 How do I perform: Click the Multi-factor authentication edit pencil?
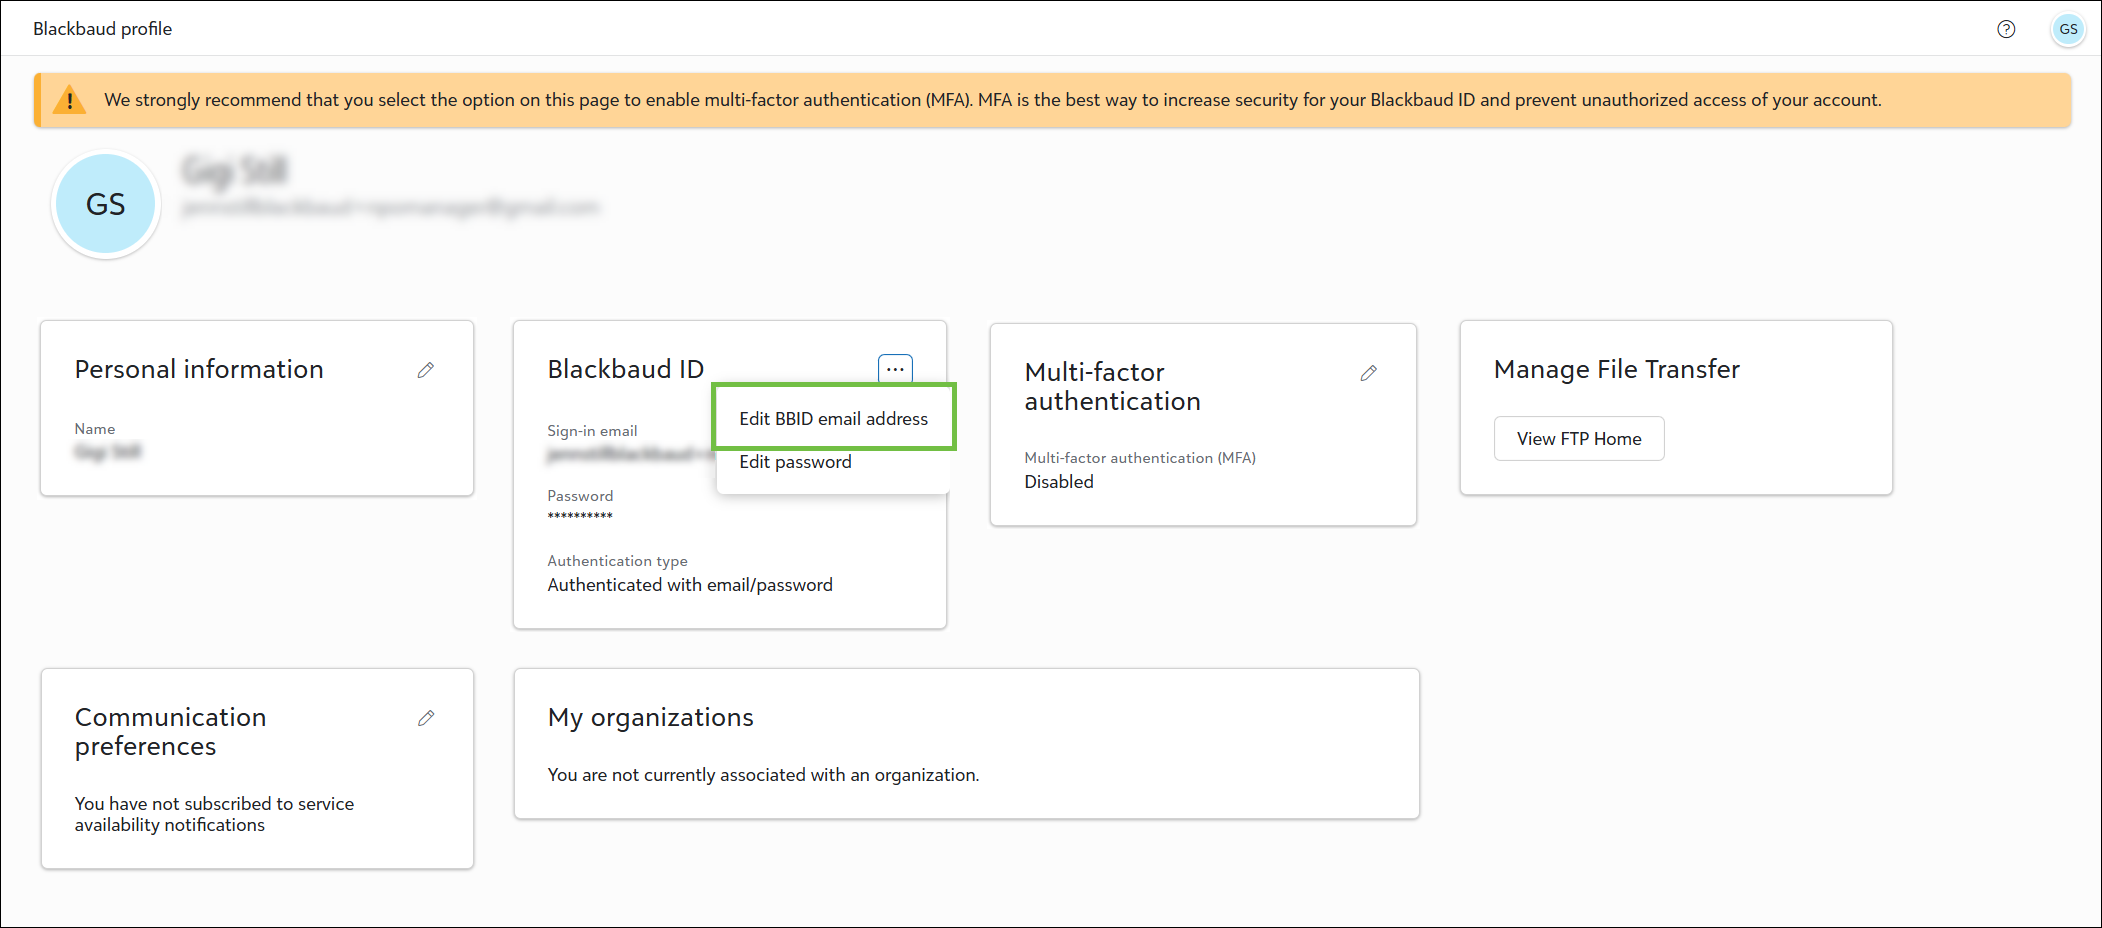click(1368, 373)
